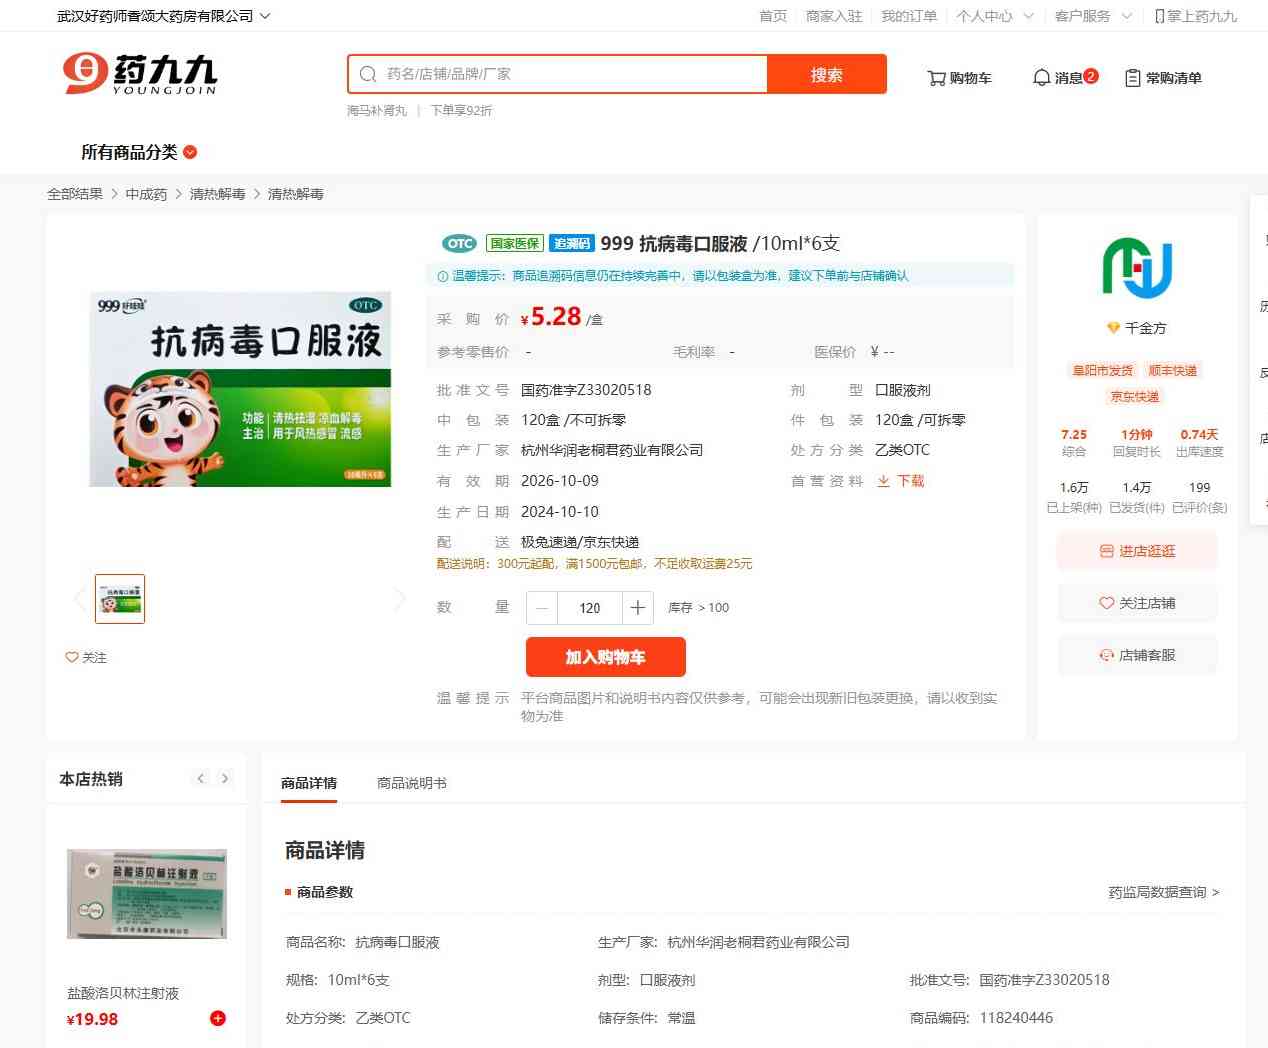Download 首营资料 via the 下载 icon
Screen dimensions: 1268x1048
pyautogui.click(x=901, y=481)
